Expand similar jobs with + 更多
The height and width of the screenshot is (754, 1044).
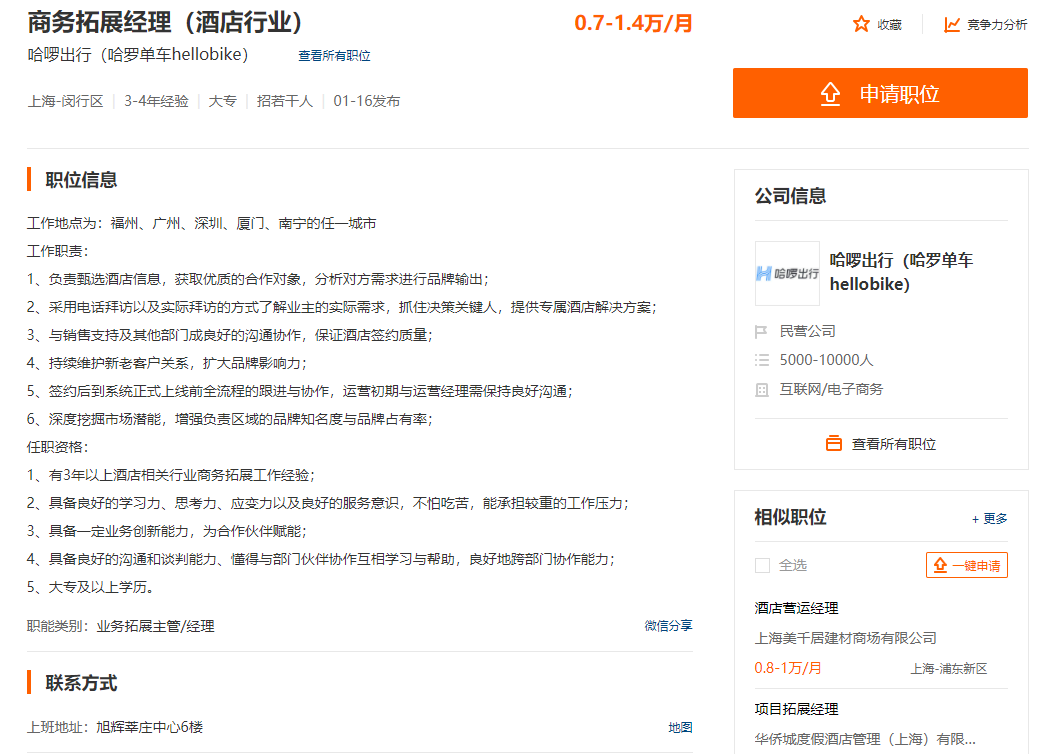click(x=989, y=519)
